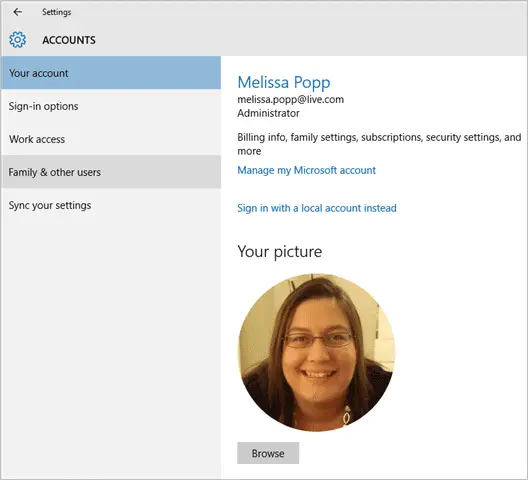This screenshot has width=528, height=480.
Task: Go back using the arrow icon
Action: 18,12
